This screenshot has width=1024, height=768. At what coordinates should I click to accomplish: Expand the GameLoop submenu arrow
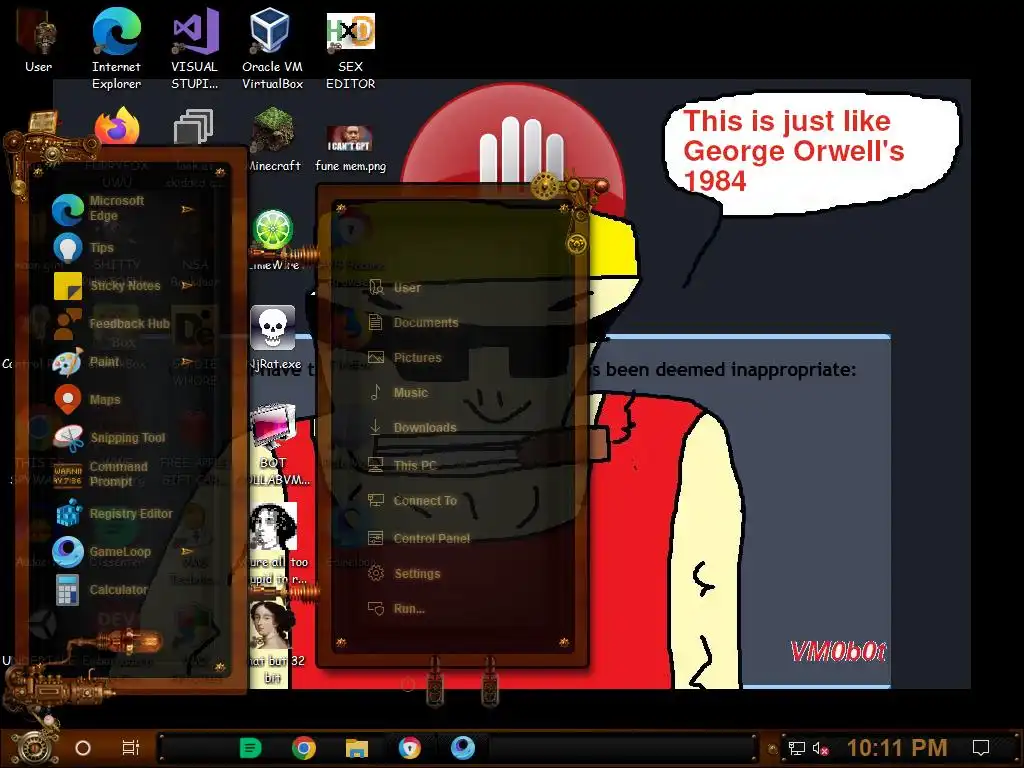pos(187,552)
